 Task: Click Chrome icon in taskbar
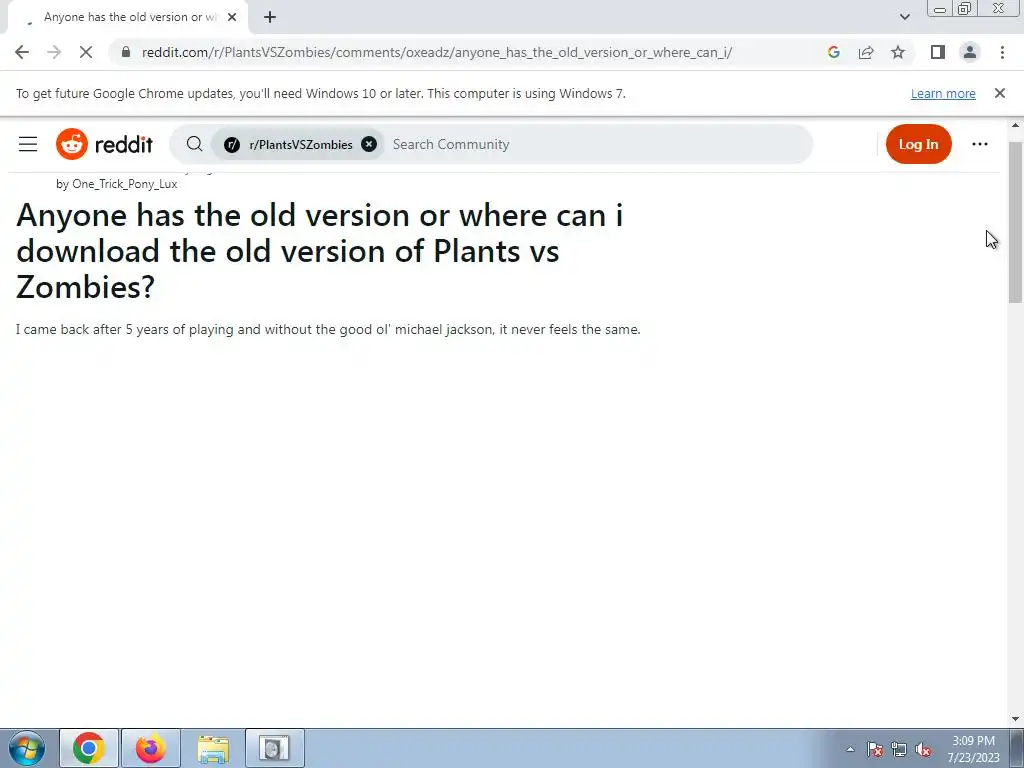(x=89, y=748)
